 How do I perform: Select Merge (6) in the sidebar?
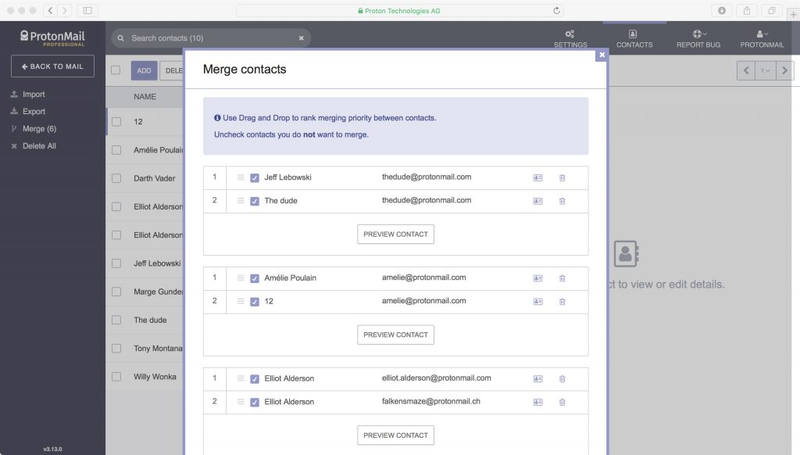pyautogui.click(x=34, y=129)
